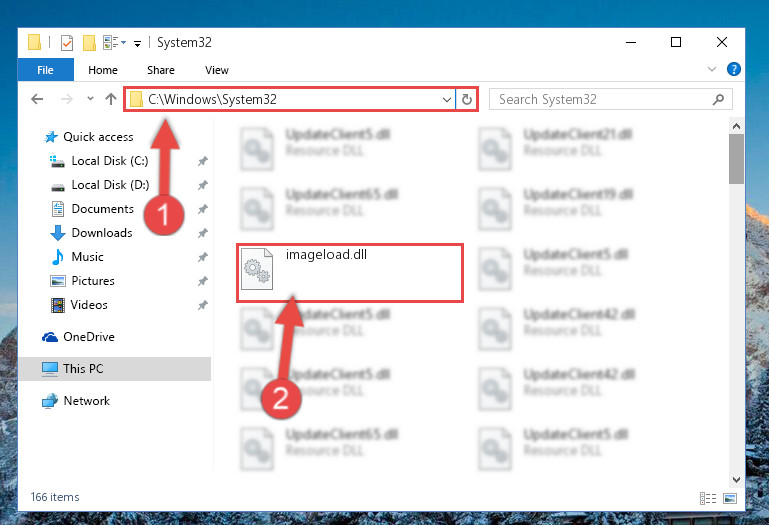The image size is (769, 525).
Task: Click the search magnifier icon
Action: (x=718, y=99)
